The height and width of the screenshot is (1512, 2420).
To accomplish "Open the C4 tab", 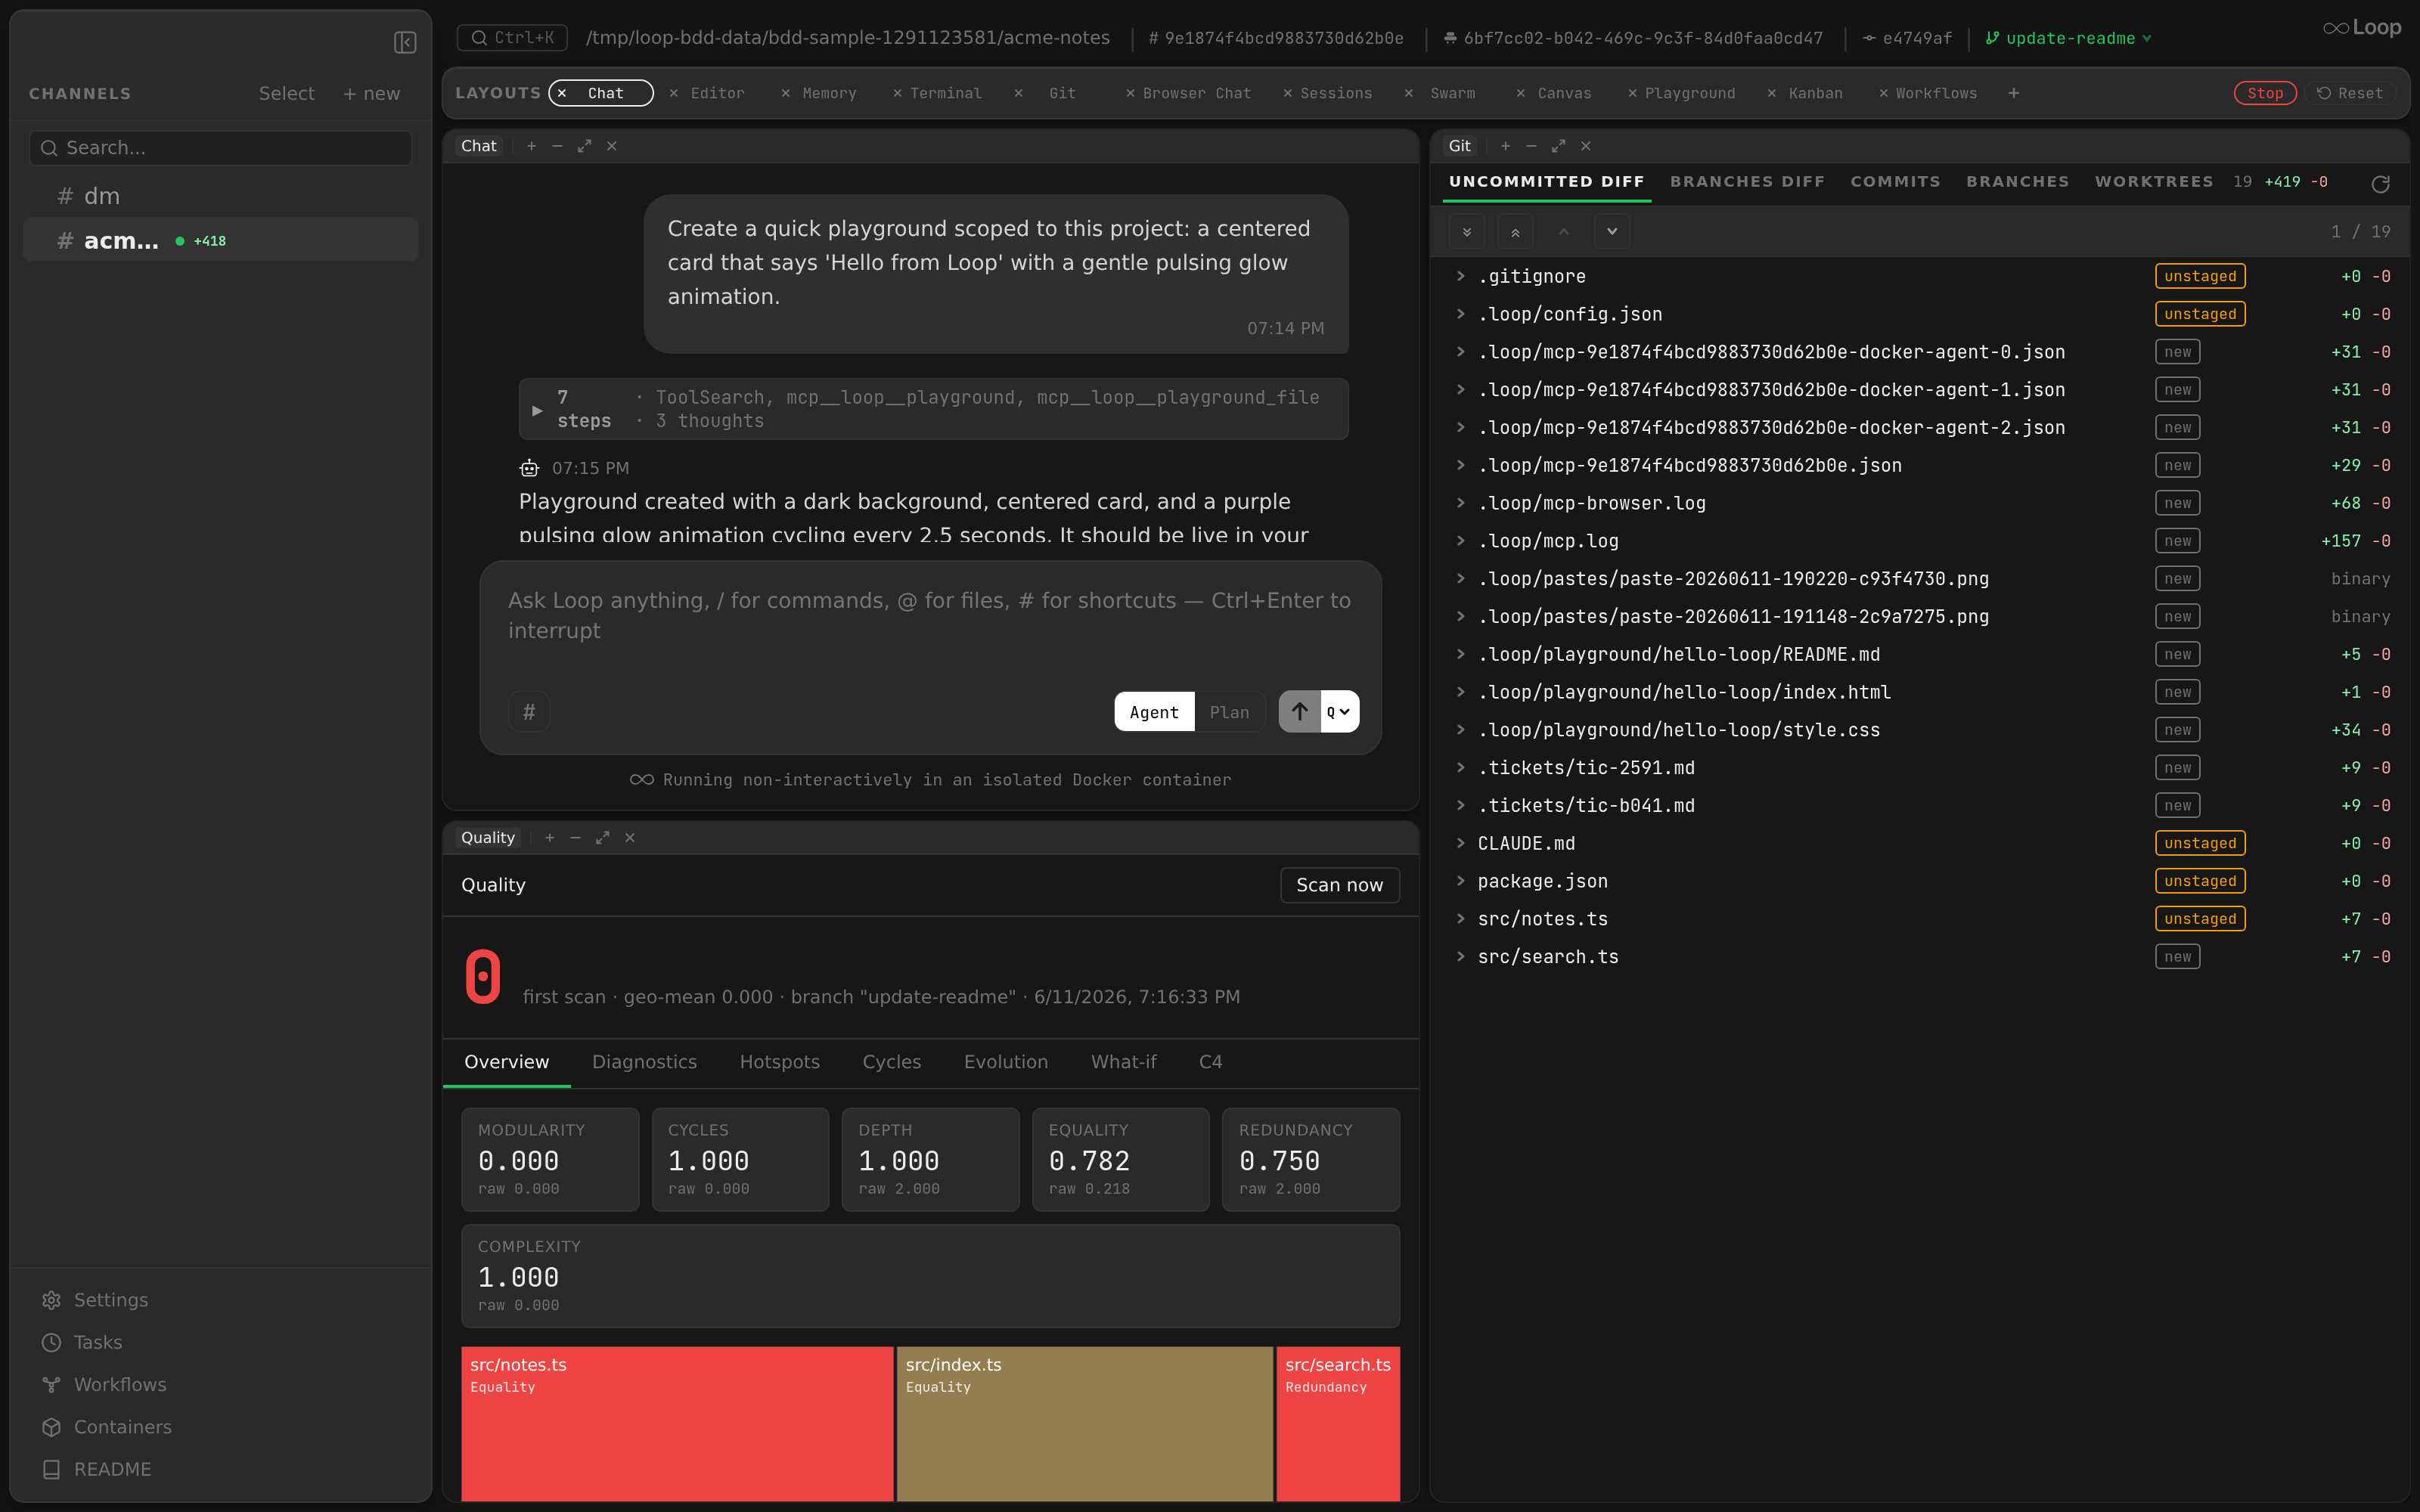I will tap(1210, 1062).
